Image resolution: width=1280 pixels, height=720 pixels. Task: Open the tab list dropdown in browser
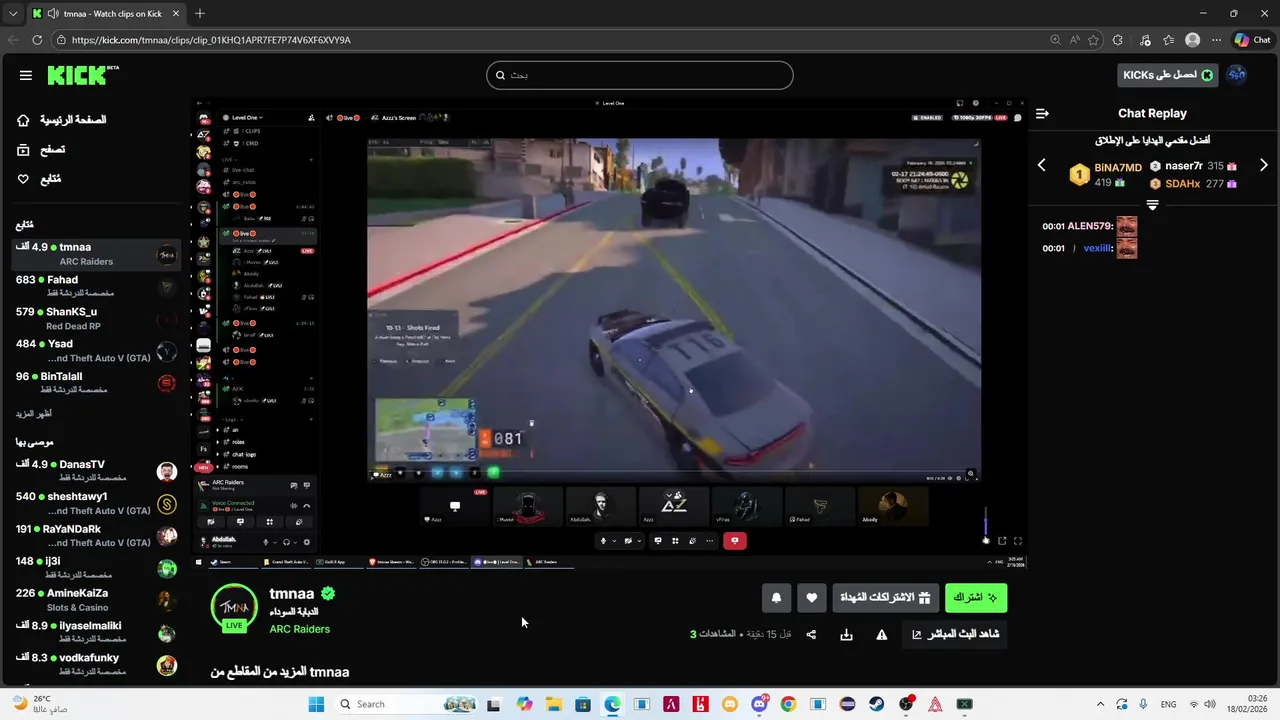[x=12, y=13]
